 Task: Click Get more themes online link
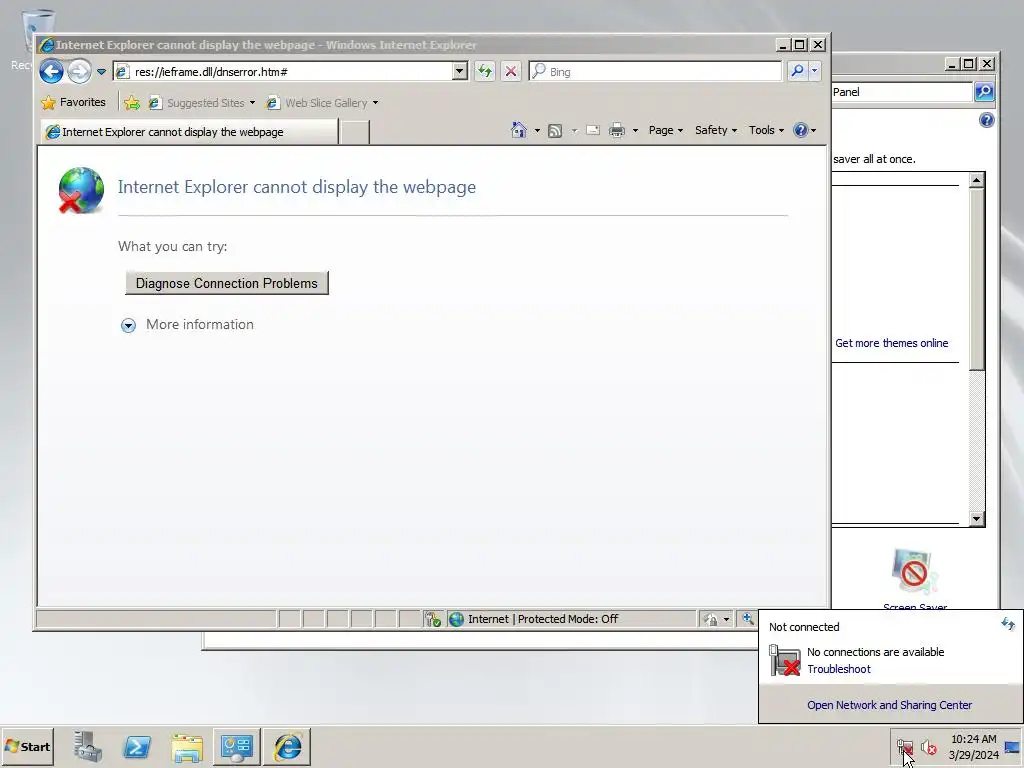pyautogui.click(x=891, y=343)
